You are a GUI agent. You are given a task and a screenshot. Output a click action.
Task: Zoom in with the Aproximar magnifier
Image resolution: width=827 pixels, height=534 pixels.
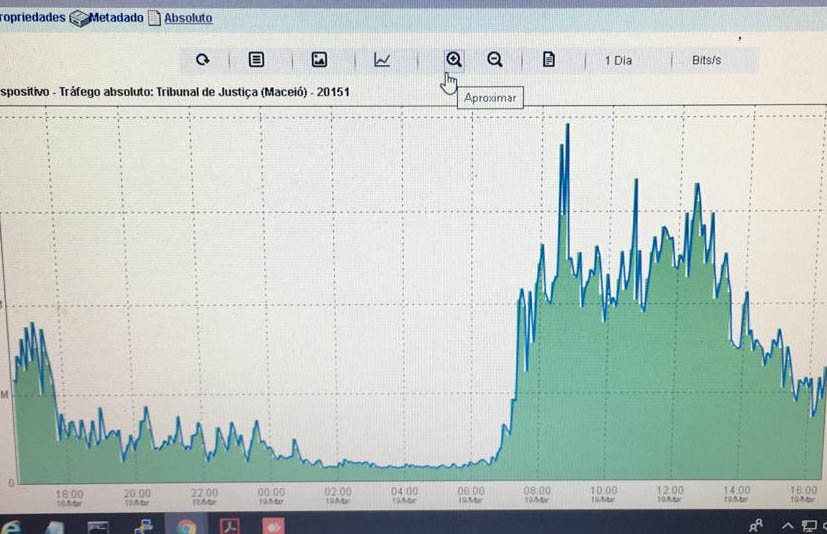(x=454, y=59)
